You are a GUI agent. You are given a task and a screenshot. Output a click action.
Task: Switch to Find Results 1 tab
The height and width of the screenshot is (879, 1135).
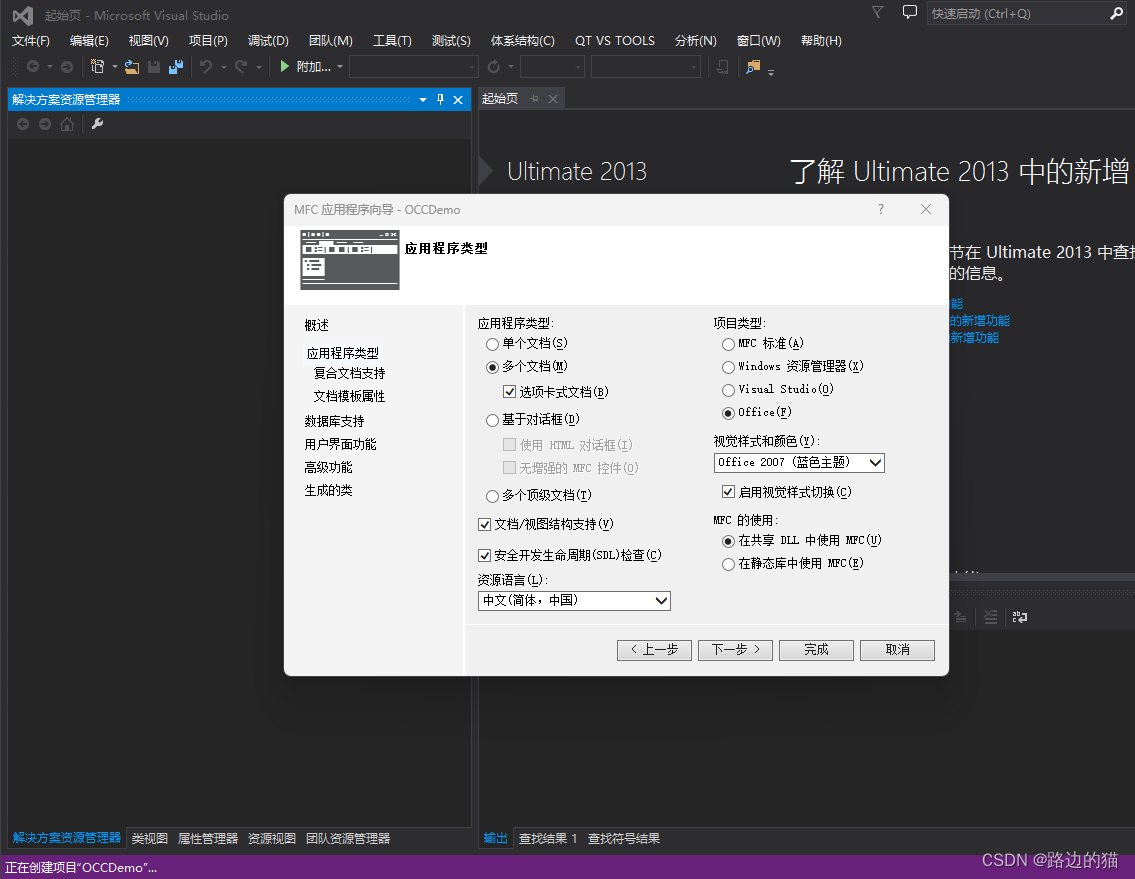548,838
